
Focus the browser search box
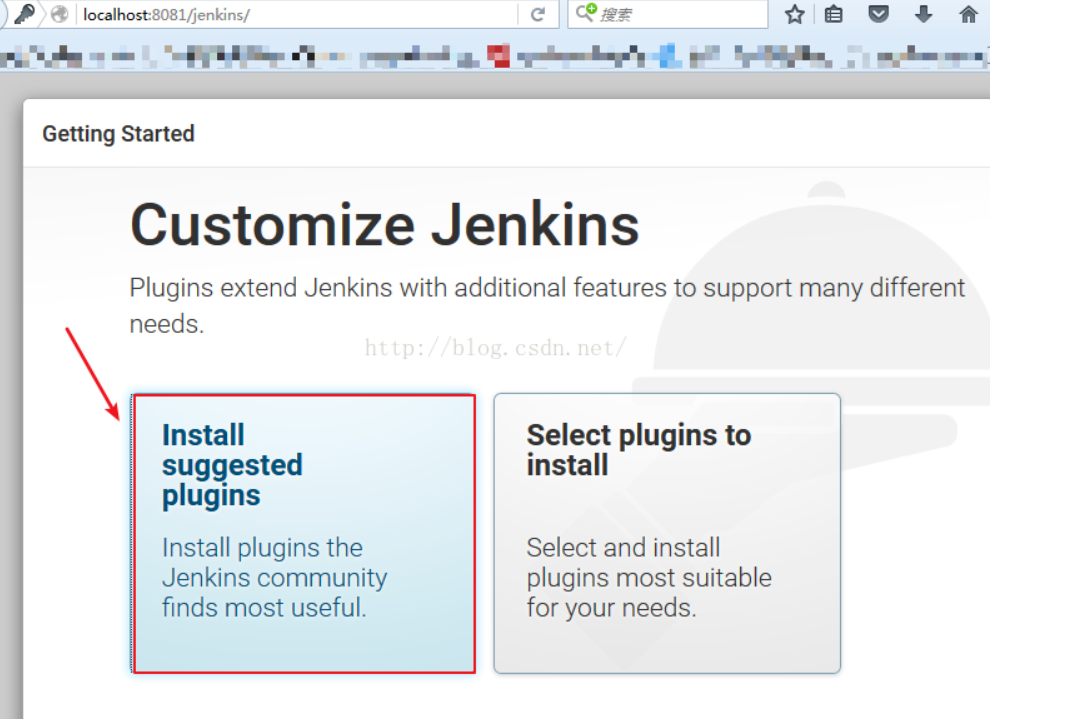(668, 14)
